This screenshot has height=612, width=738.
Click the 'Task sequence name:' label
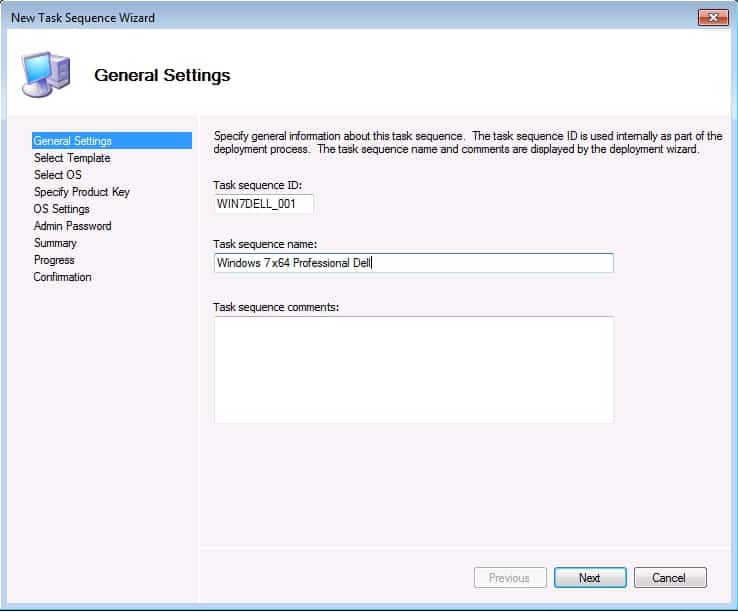[265, 244]
